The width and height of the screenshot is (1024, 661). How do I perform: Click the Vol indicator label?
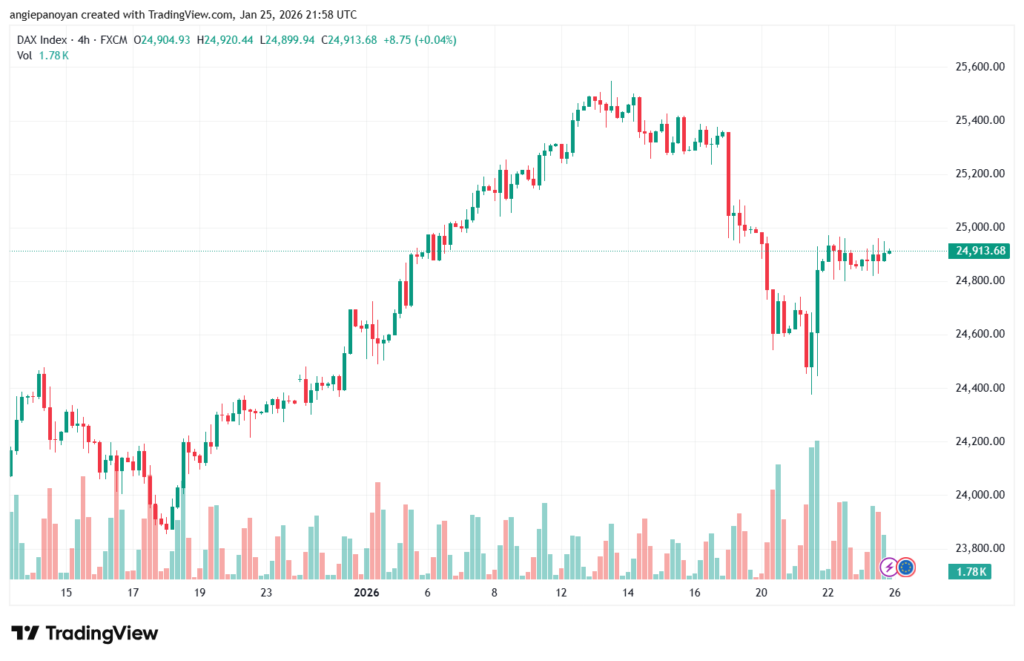tap(25, 55)
